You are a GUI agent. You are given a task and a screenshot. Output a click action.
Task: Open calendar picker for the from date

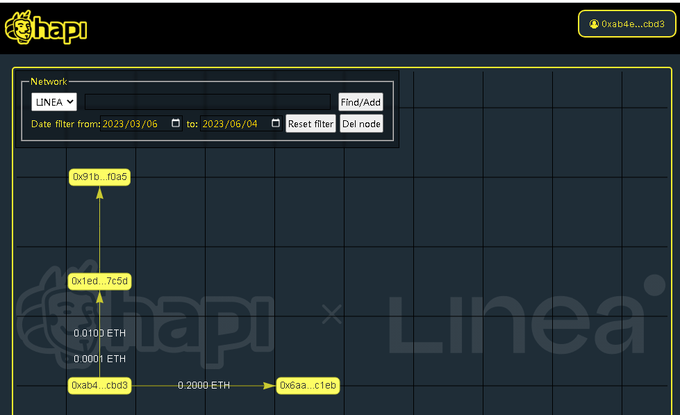175,123
